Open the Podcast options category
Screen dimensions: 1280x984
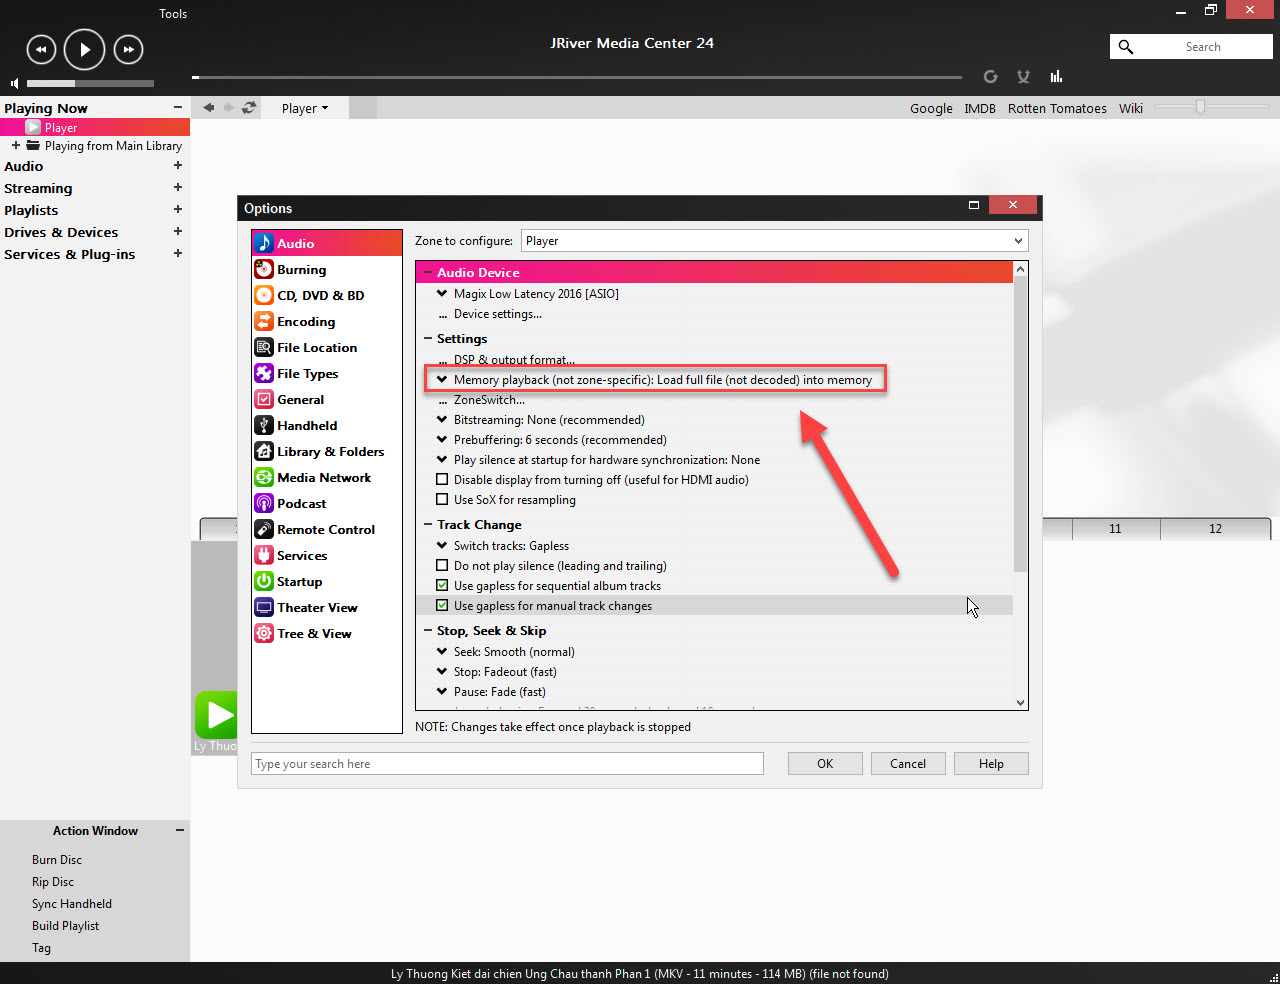coord(327,503)
